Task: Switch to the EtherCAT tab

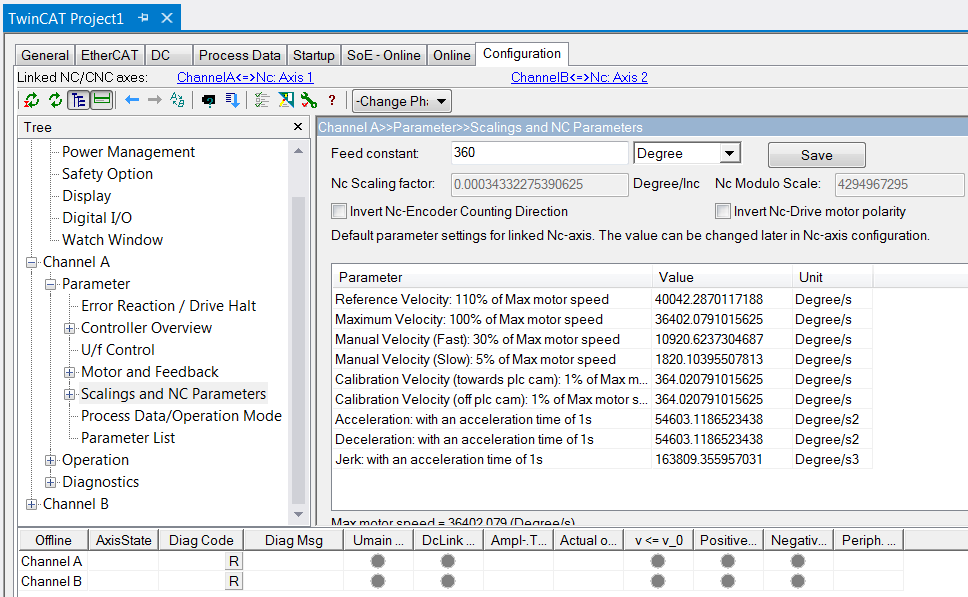Action: [110, 55]
